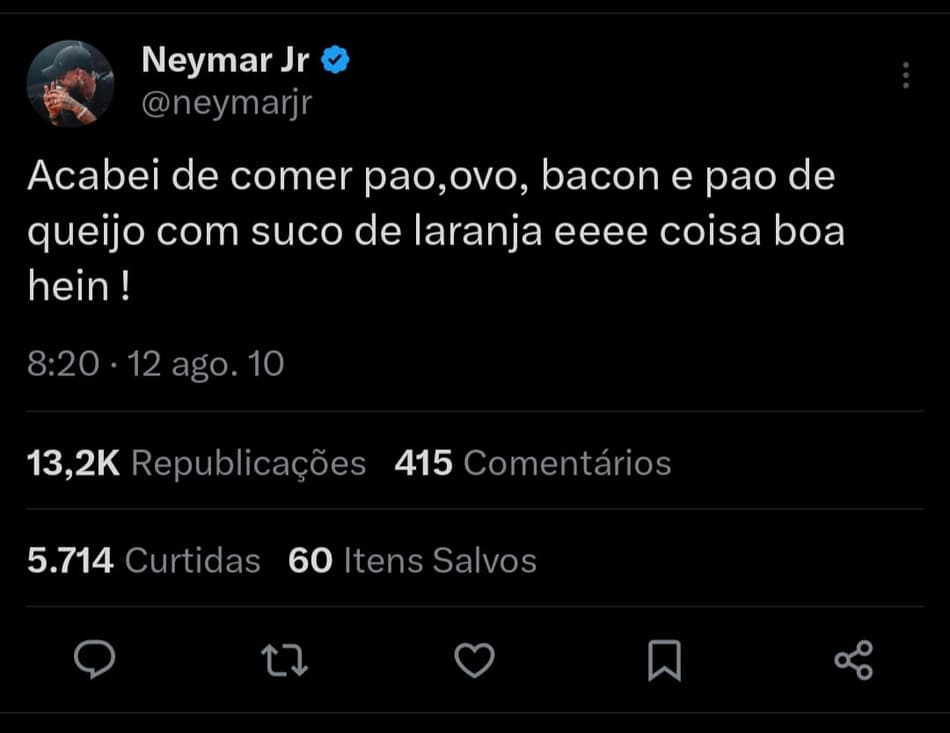Save the tweet with the bookmark icon

pyautogui.click(x=664, y=660)
